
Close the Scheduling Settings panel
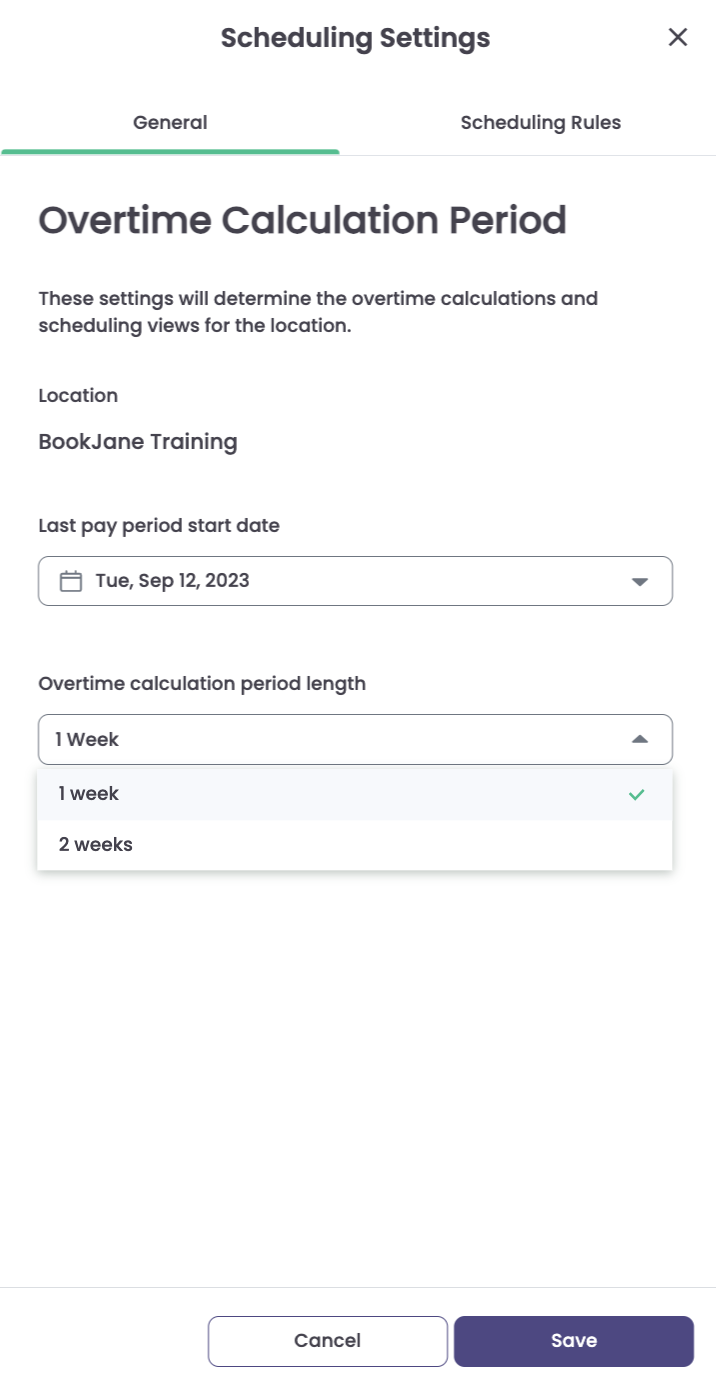tap(678, 38)
